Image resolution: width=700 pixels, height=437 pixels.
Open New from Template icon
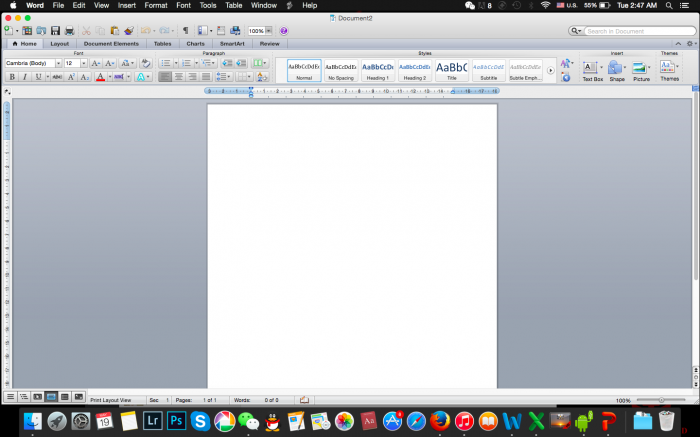coord(27,31)
